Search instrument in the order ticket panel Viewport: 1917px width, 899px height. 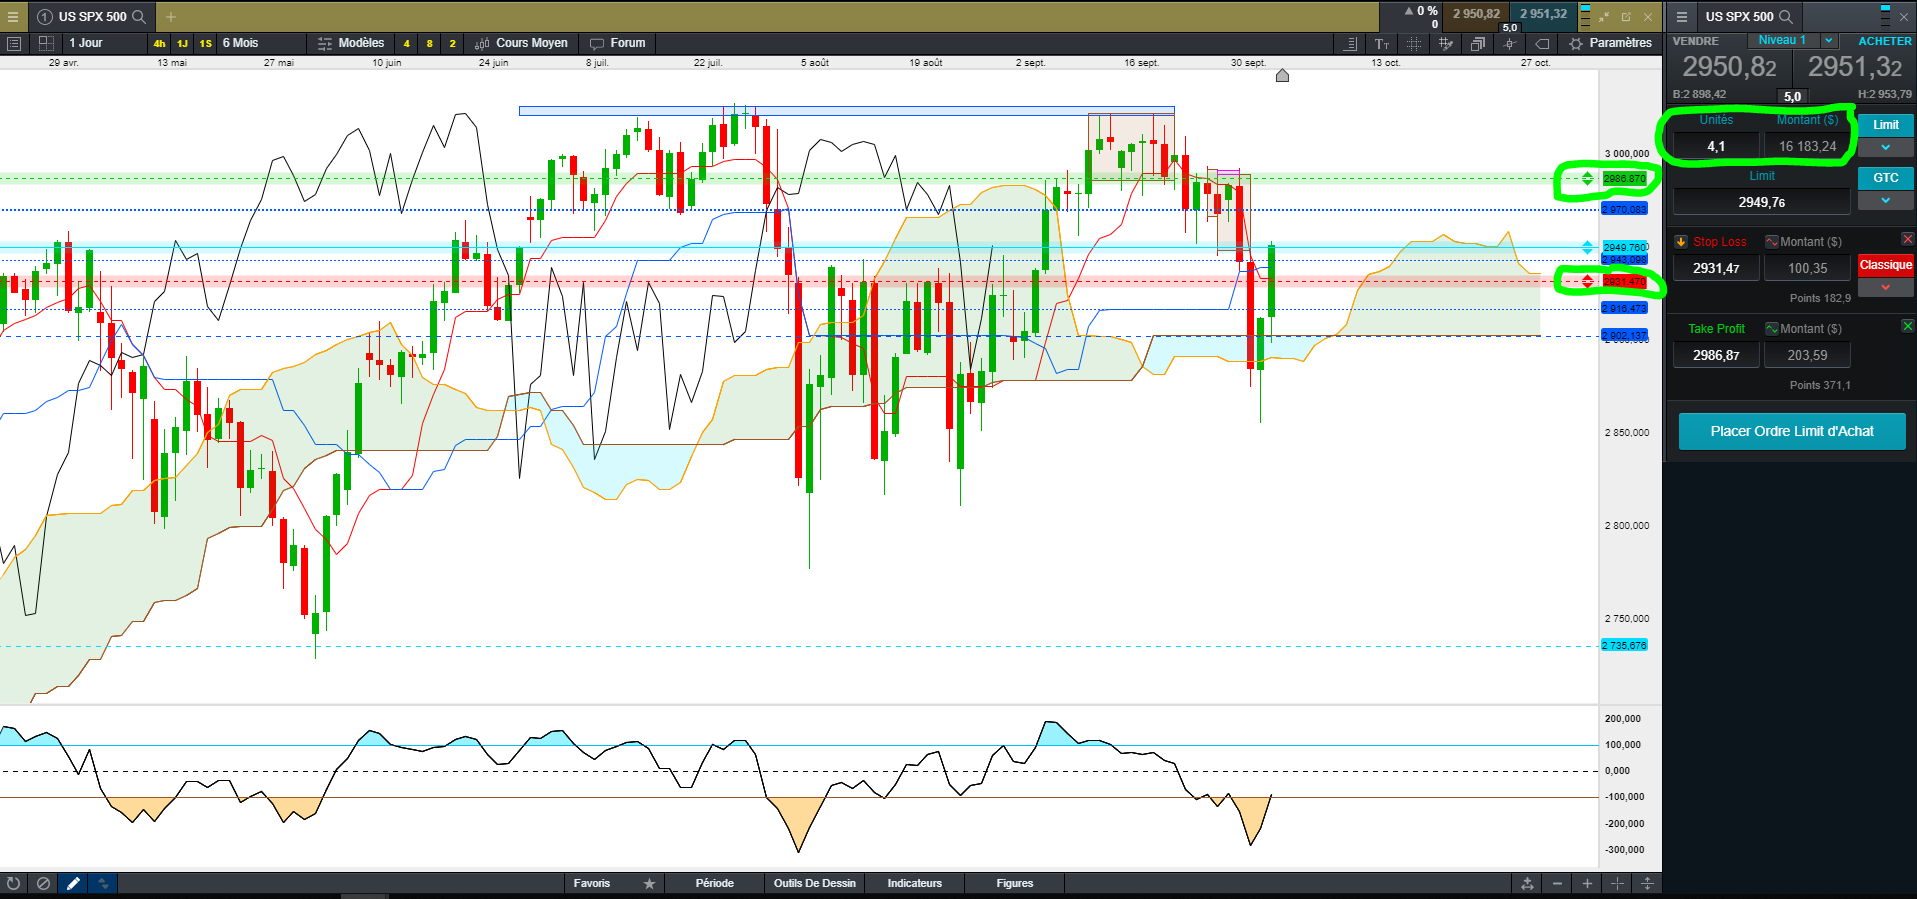coord(1785,16)
